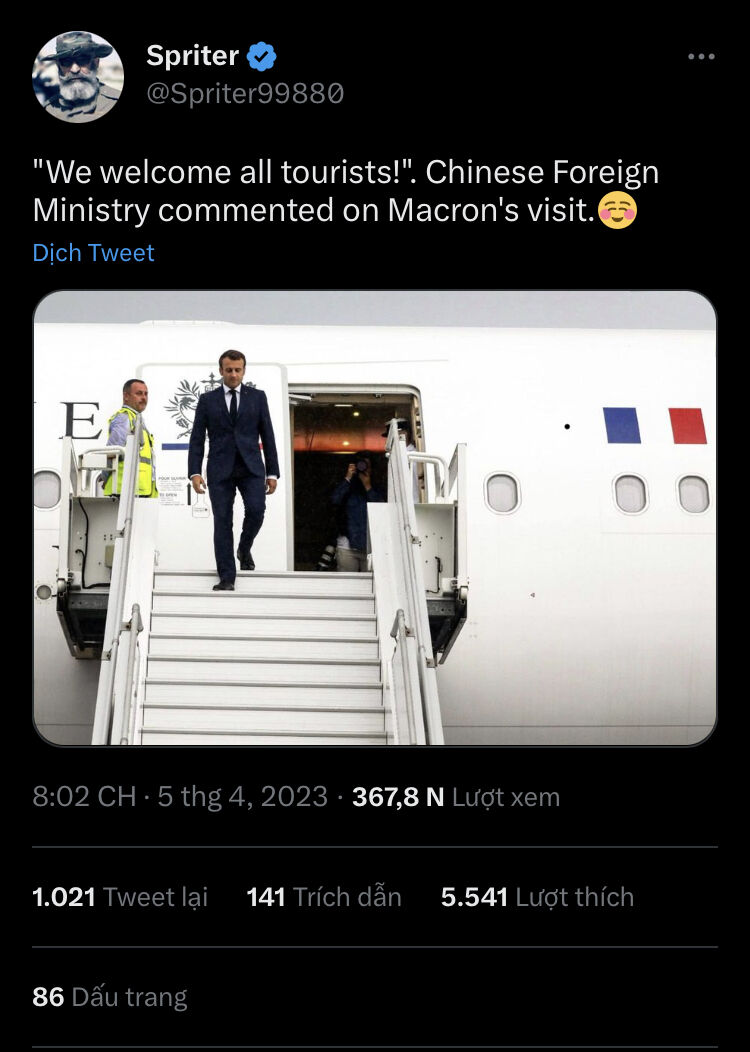Click the 8:02 CH timestamp
Screen dimensions: 750x1052
[x=85, y=797]
